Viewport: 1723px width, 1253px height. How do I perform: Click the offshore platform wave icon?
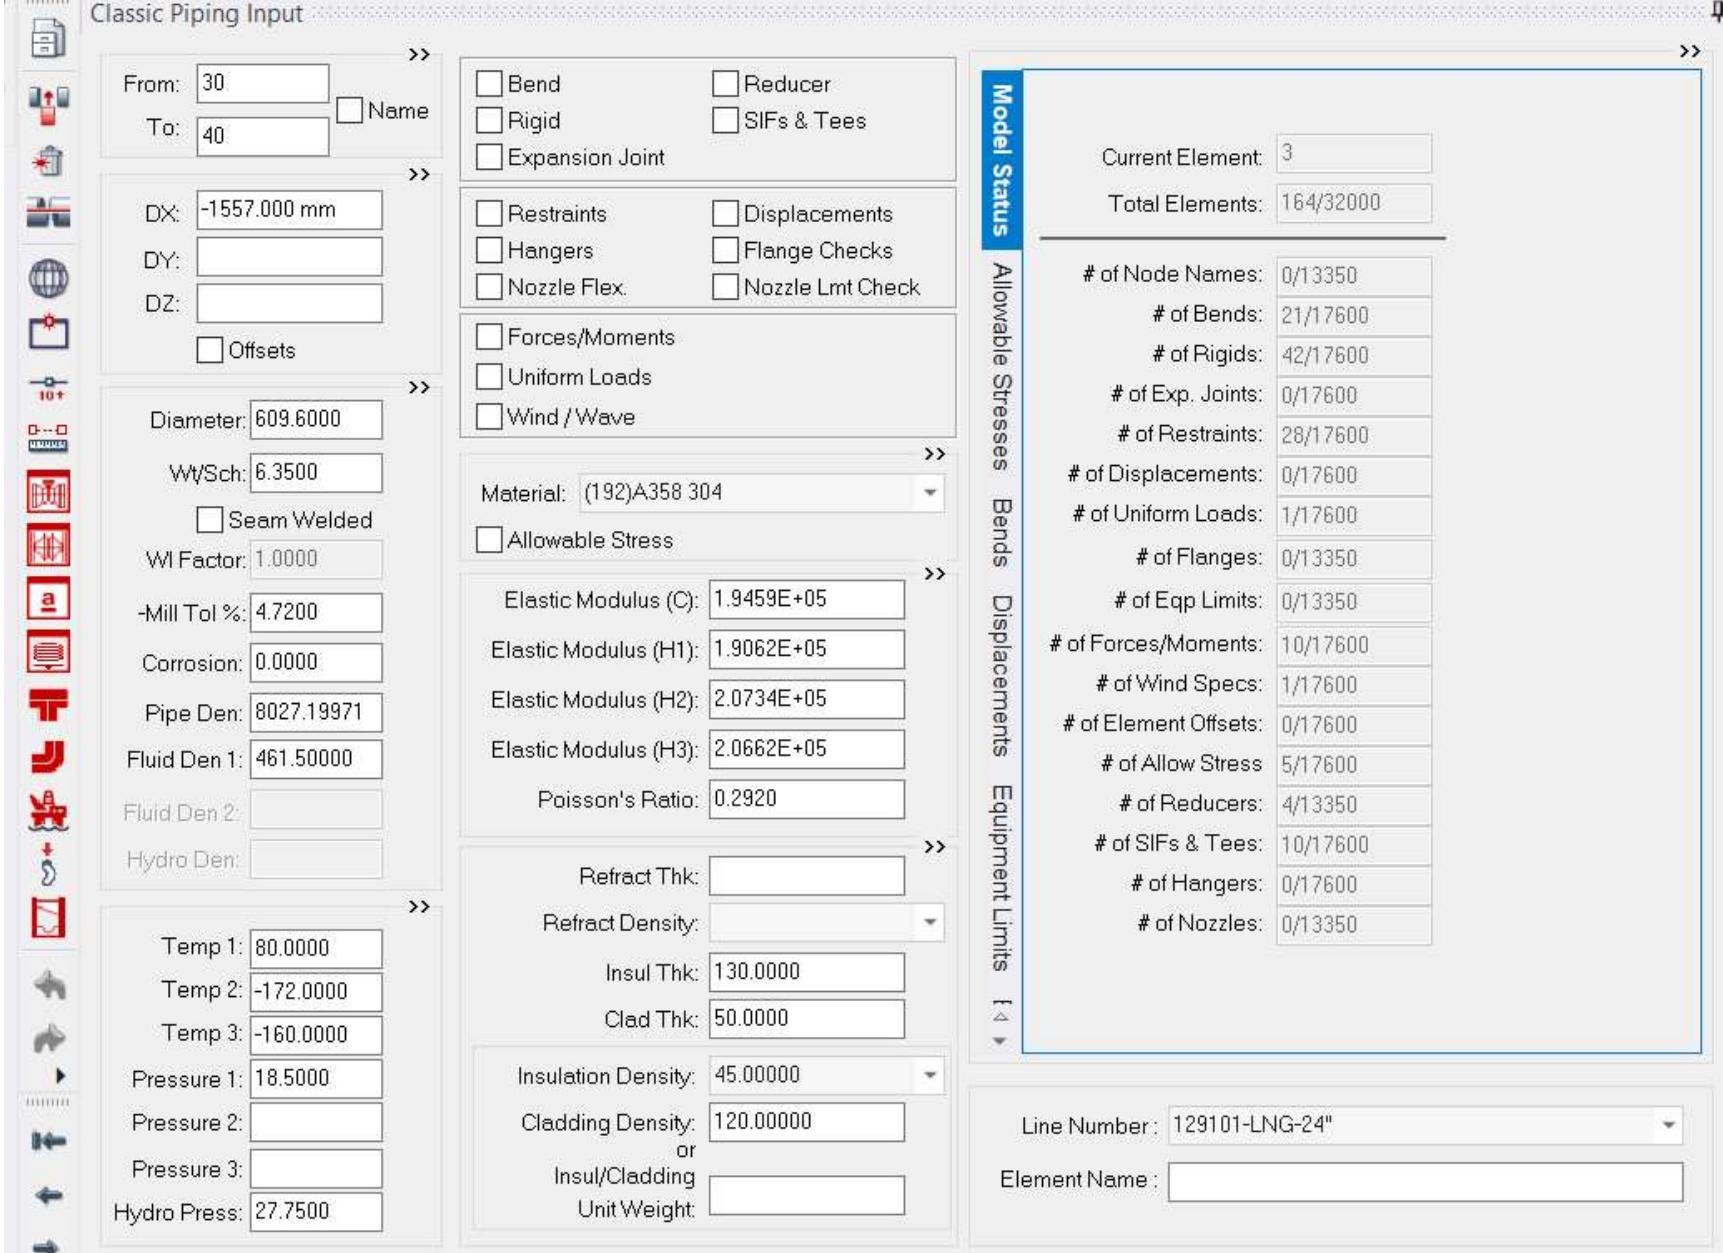48,812
